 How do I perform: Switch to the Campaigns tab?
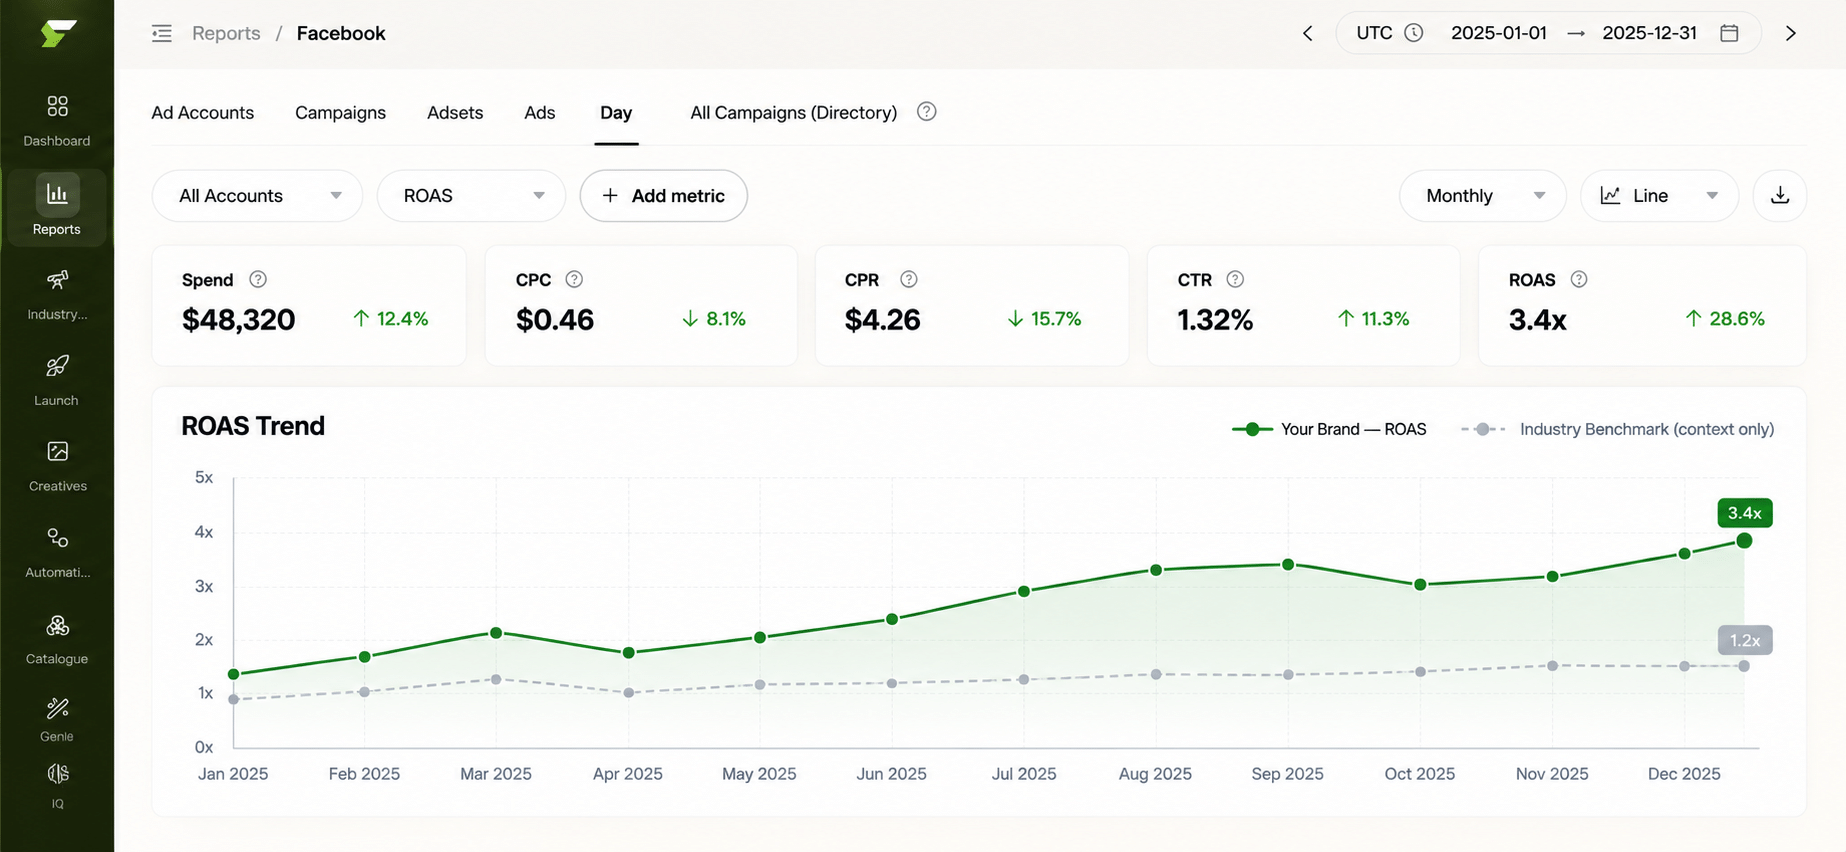click(340, 113)
